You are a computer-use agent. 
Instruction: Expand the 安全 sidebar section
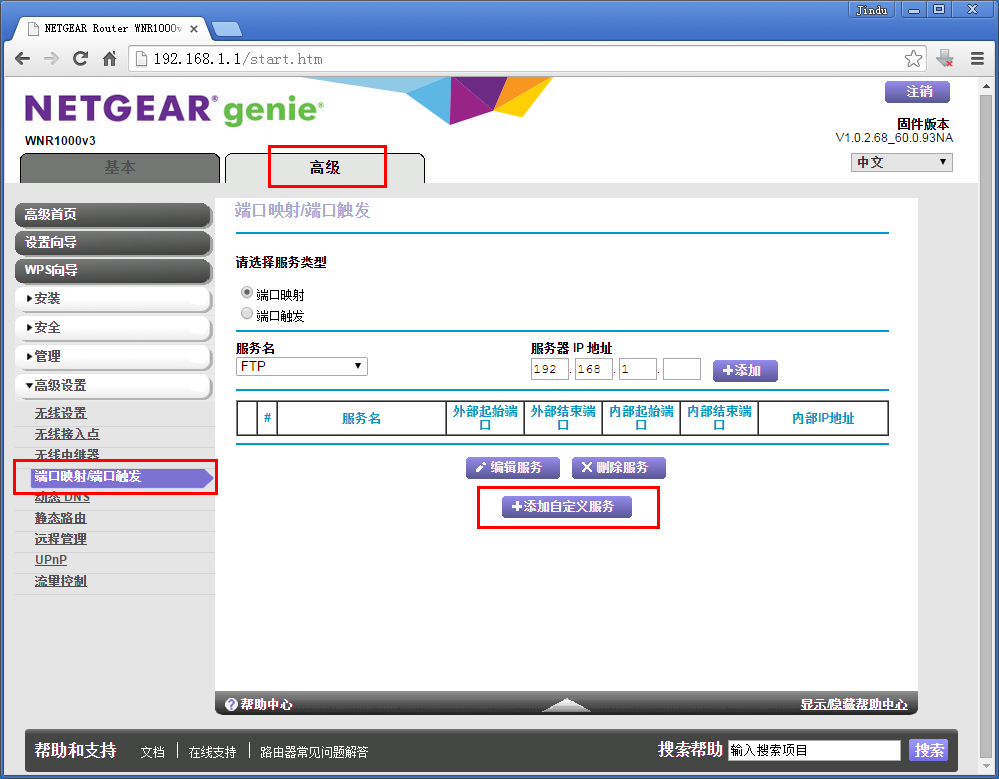pyautogui.click(x=113, y=327)
